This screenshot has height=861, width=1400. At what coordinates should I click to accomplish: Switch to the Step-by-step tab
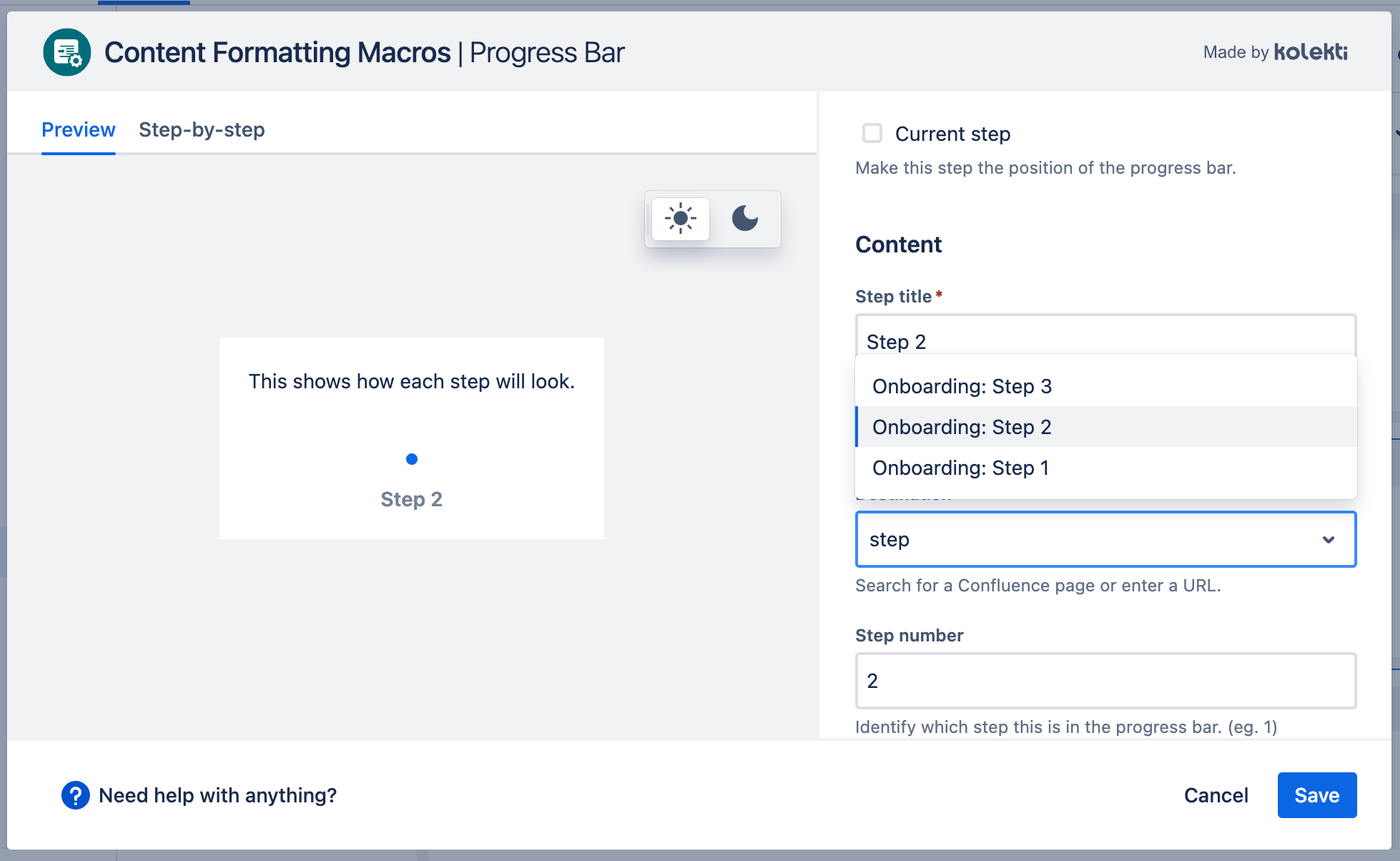[202, 129]
